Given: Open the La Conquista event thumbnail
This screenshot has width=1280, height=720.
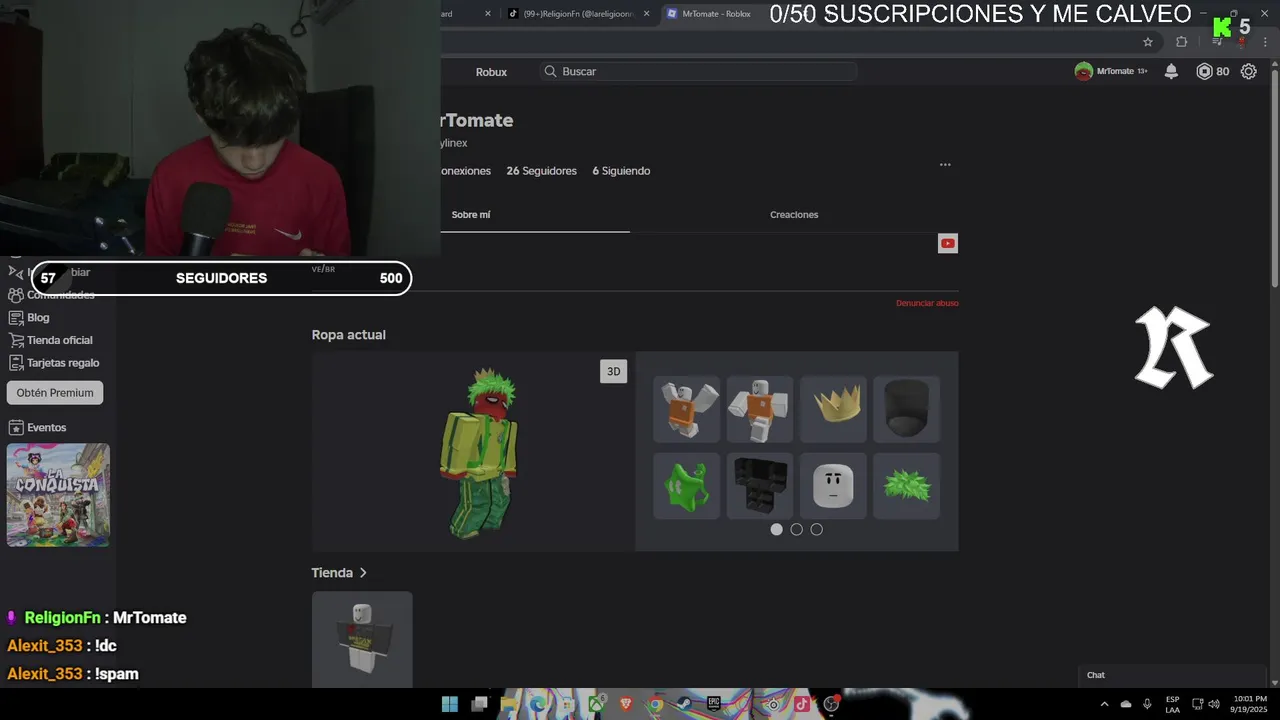Looking at the screenshot, I should pyautogui.click(x=58, y=495).
